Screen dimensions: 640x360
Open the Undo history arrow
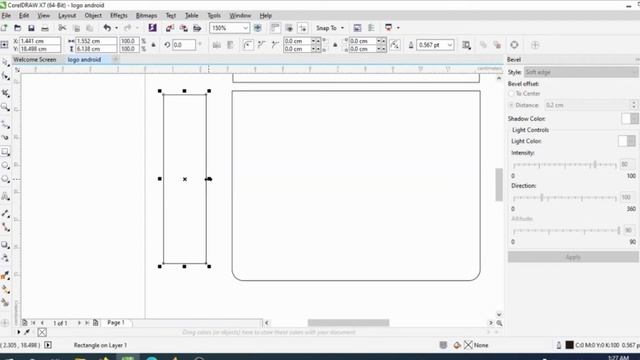116,28
